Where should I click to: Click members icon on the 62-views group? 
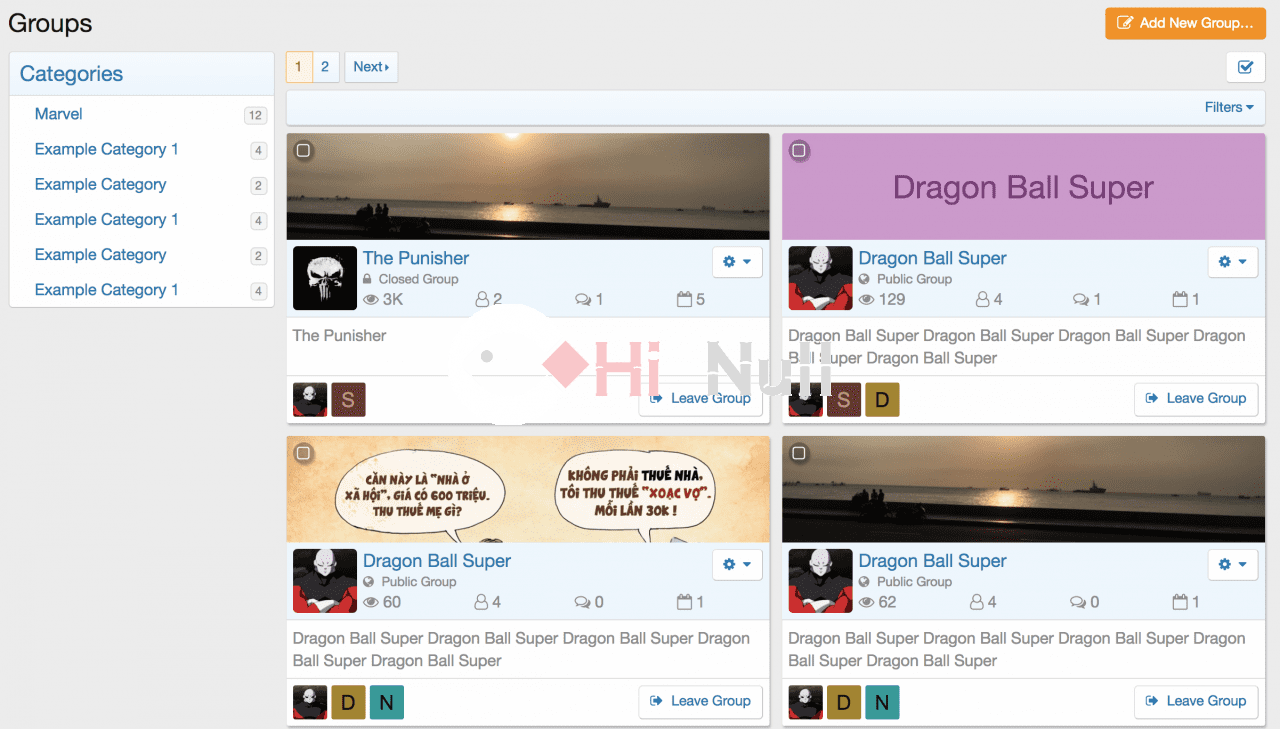coord(978,602)
